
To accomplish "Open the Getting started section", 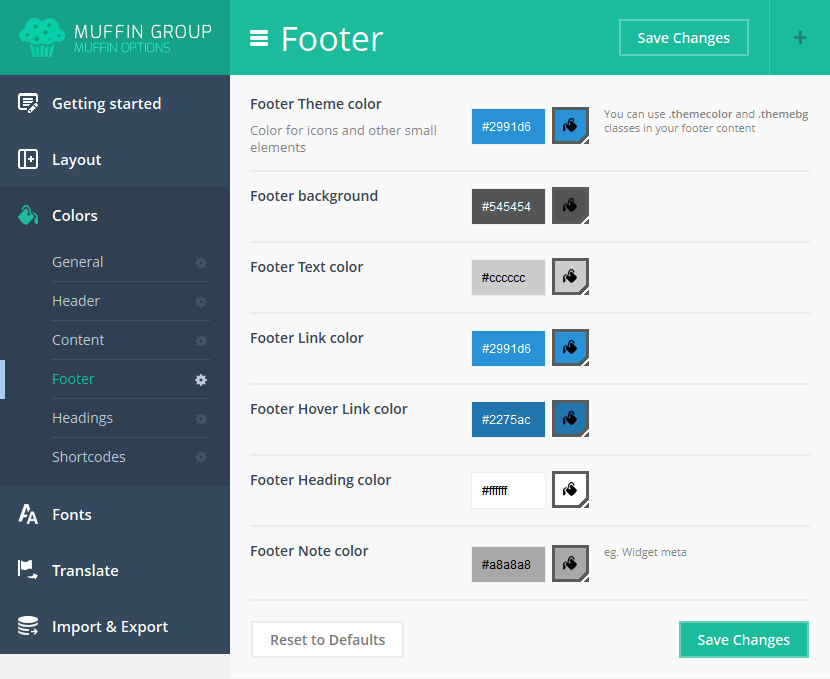I will pyautogui.click(x=106, y=104).
